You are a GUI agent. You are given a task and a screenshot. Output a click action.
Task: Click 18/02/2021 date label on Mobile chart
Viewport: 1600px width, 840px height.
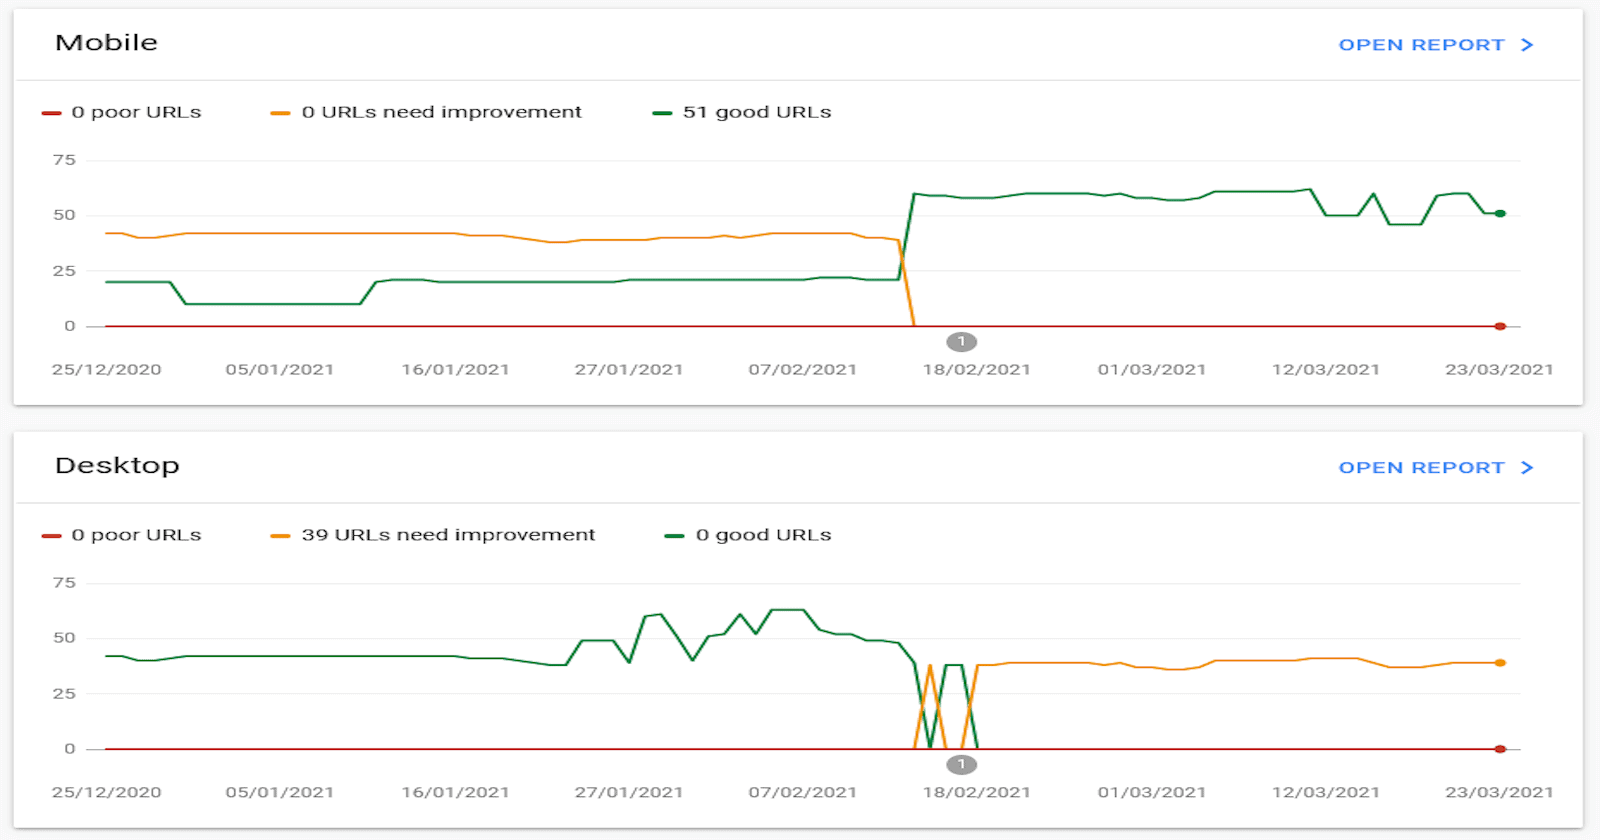[976, 370]
